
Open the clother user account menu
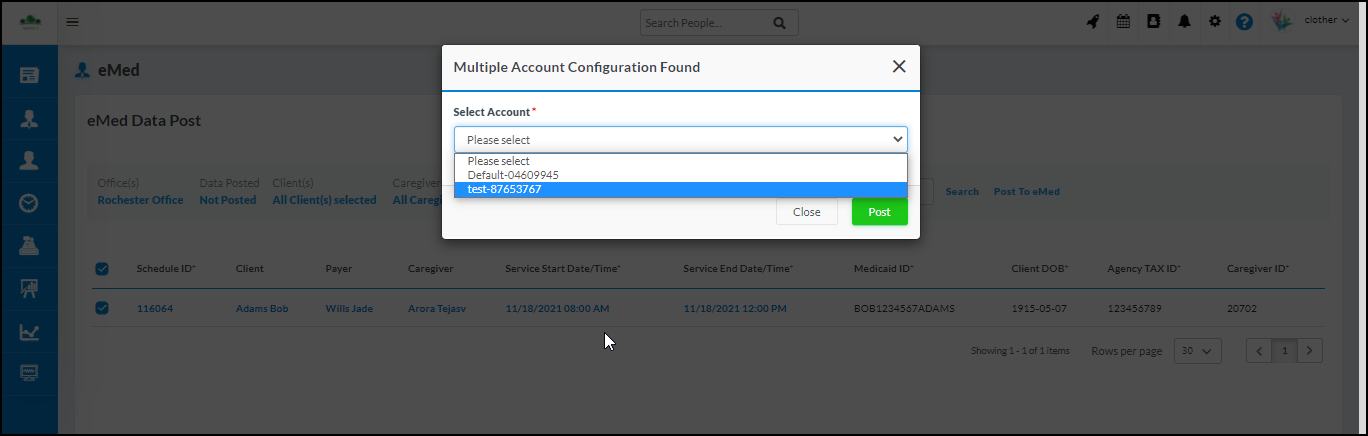1326,20
